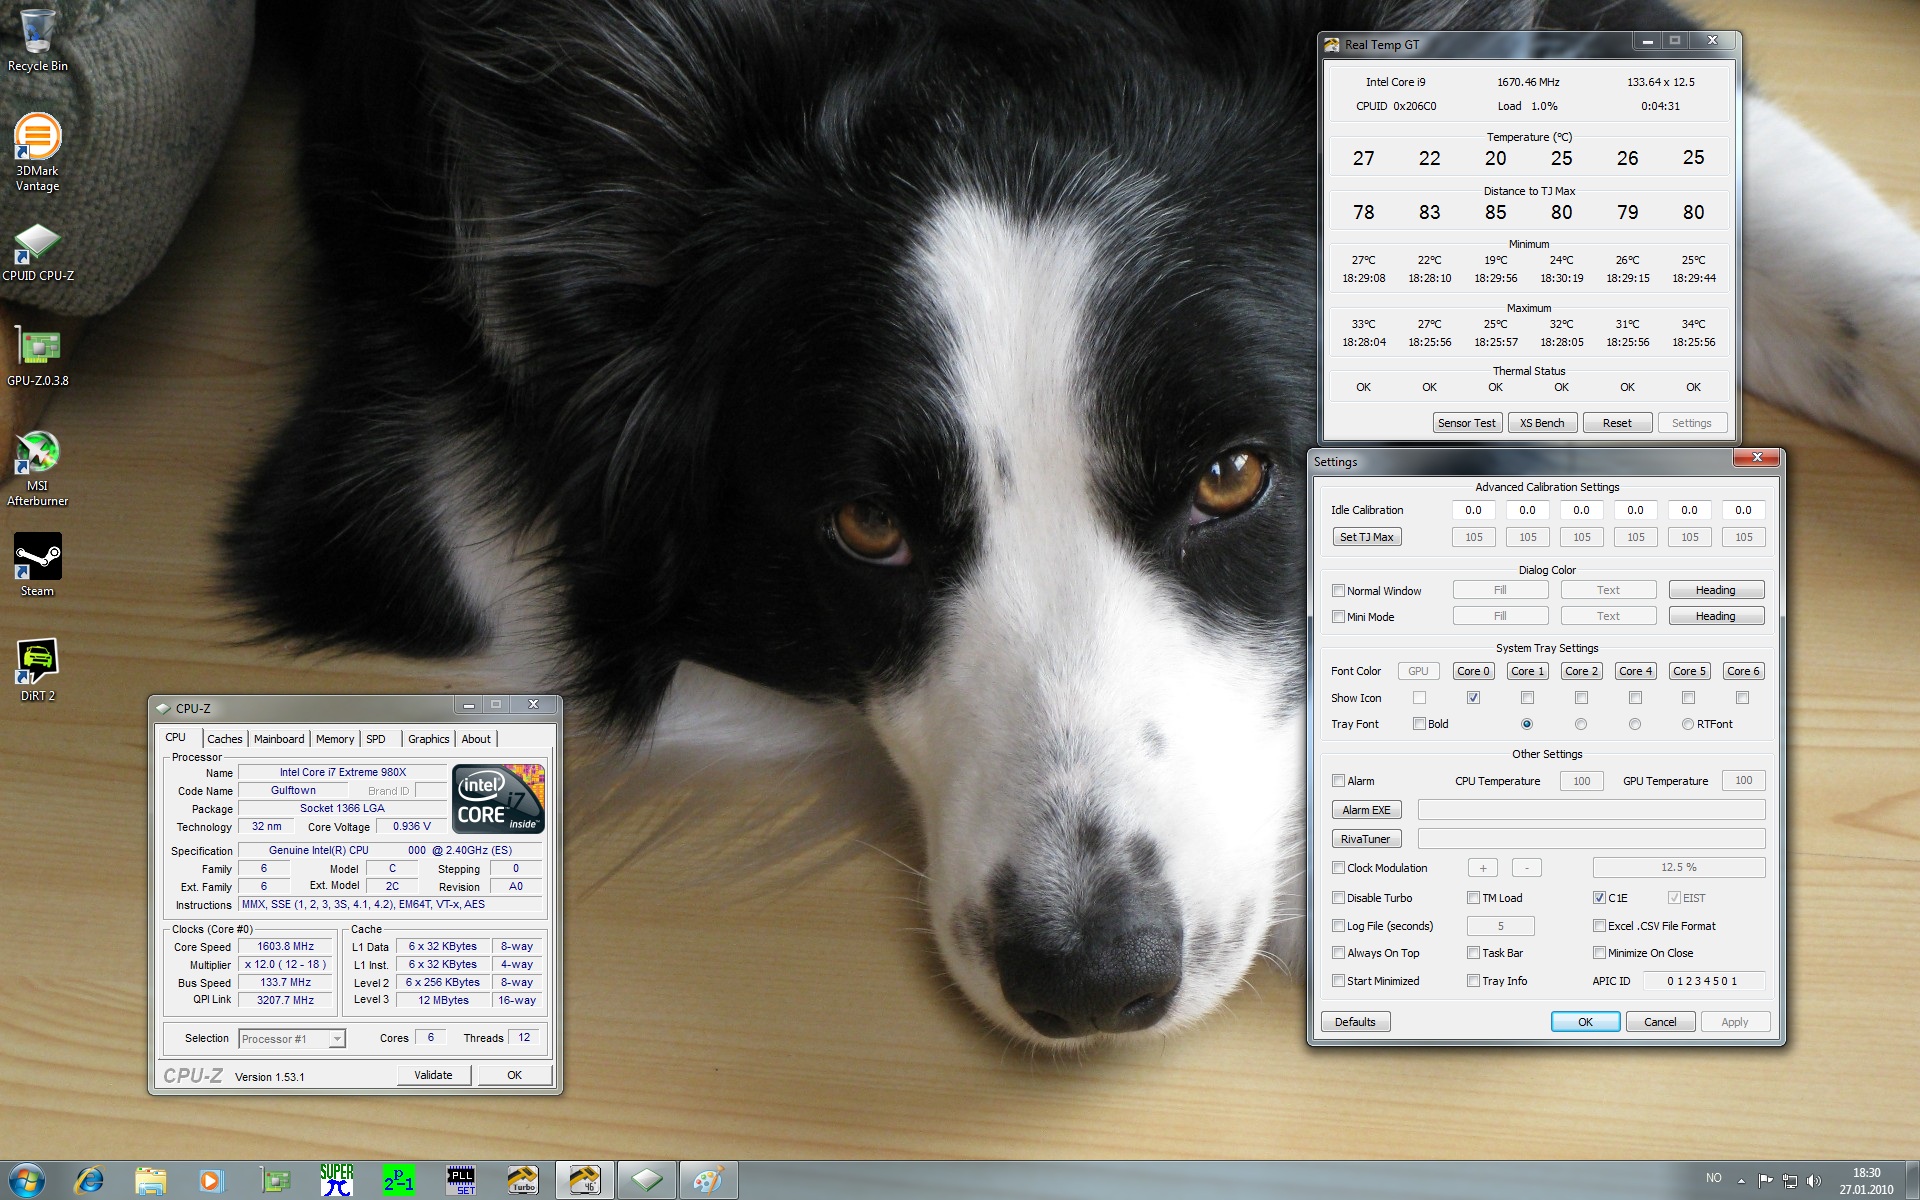Click Normal Window Heading color button
Viewport: 1920px width, 1200px height.
pos(1715,590)
